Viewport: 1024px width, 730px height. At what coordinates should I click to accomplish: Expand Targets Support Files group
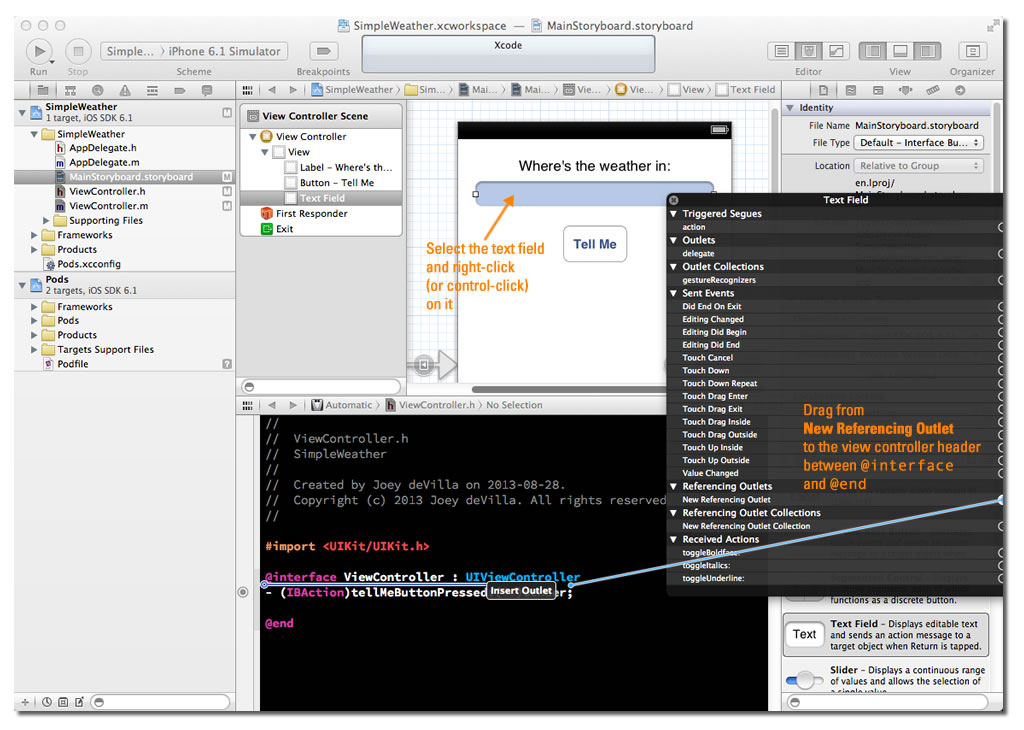click(x=34, y=350)
